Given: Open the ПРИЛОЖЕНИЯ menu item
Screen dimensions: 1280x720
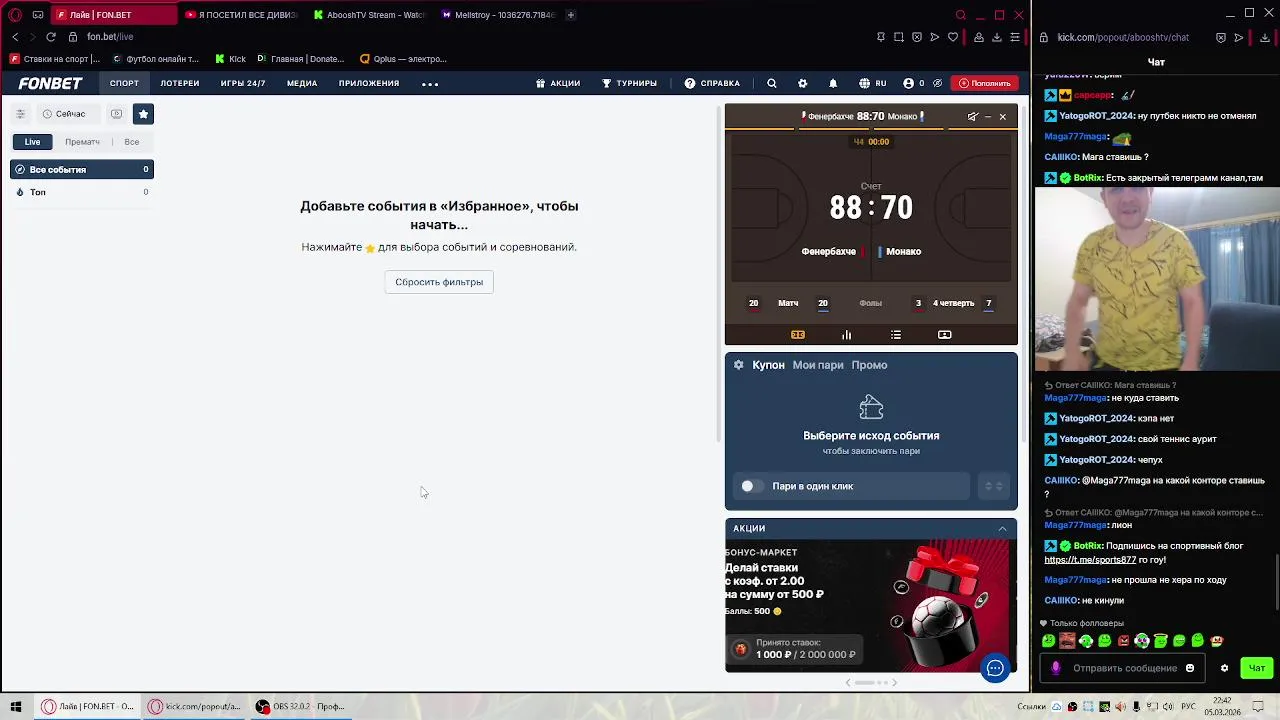Looking at the screenshot, I should pos(369,83).
